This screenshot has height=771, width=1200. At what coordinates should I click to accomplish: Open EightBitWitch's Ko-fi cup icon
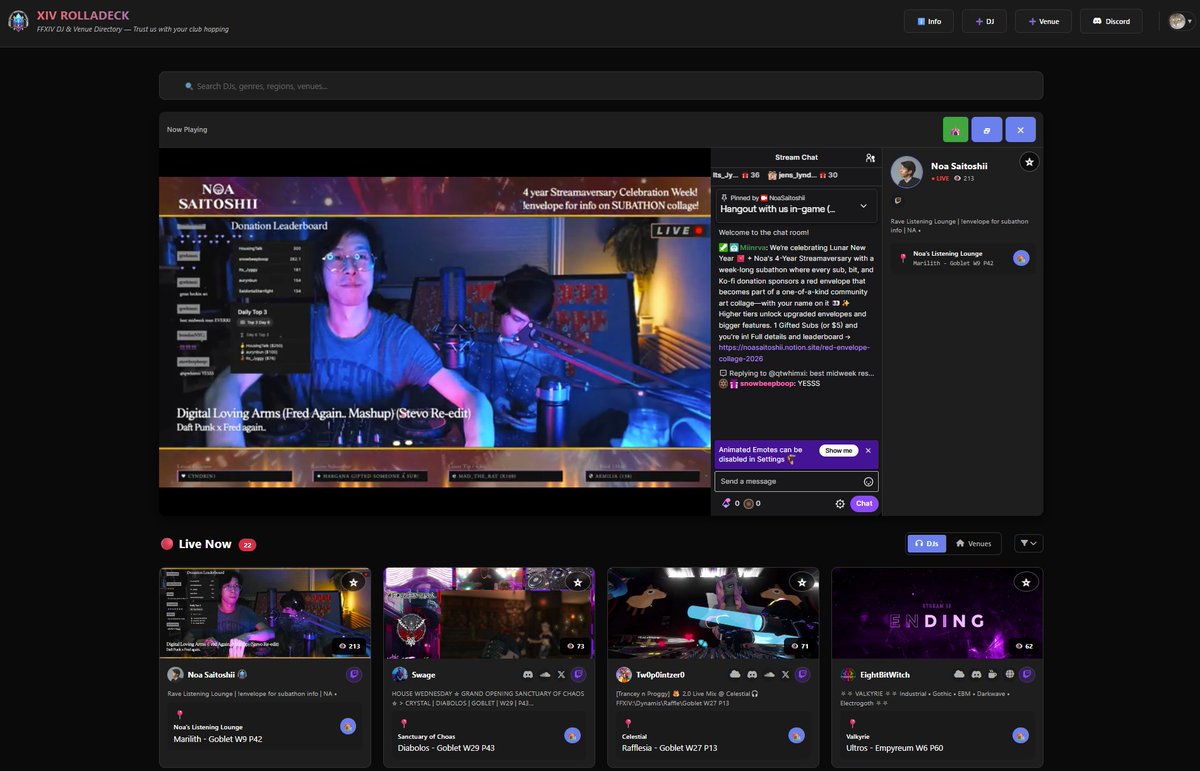point(993,675)
